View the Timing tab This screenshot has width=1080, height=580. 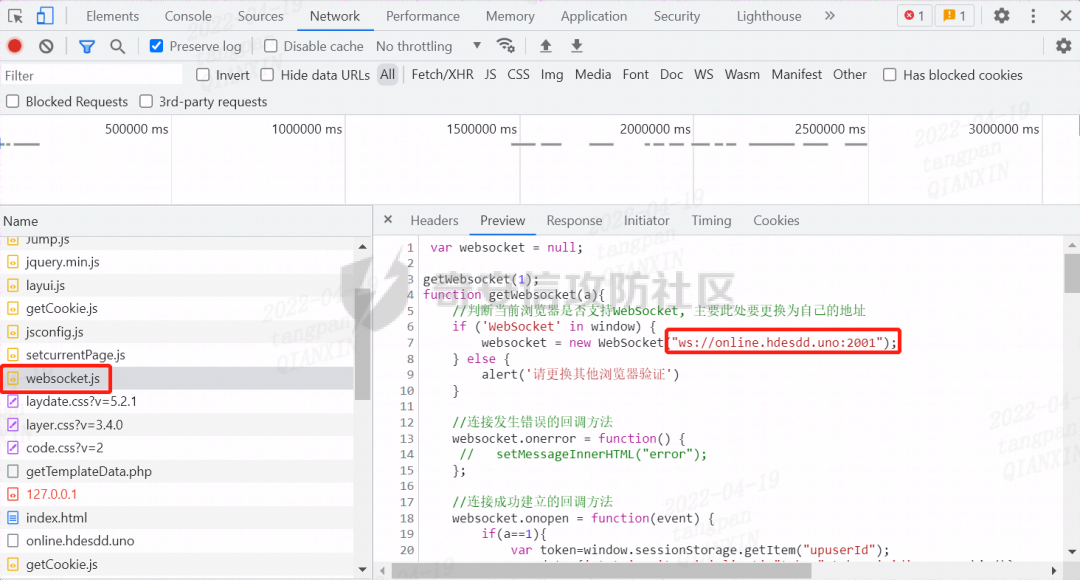click(711, 220)
